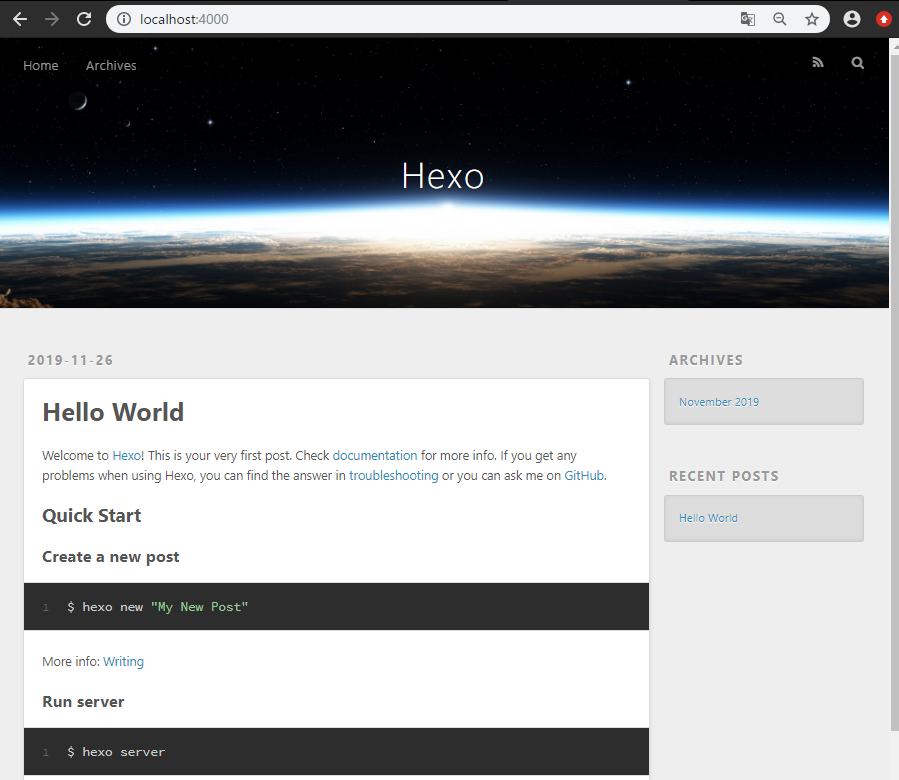Open the Archives menu item

111,65
